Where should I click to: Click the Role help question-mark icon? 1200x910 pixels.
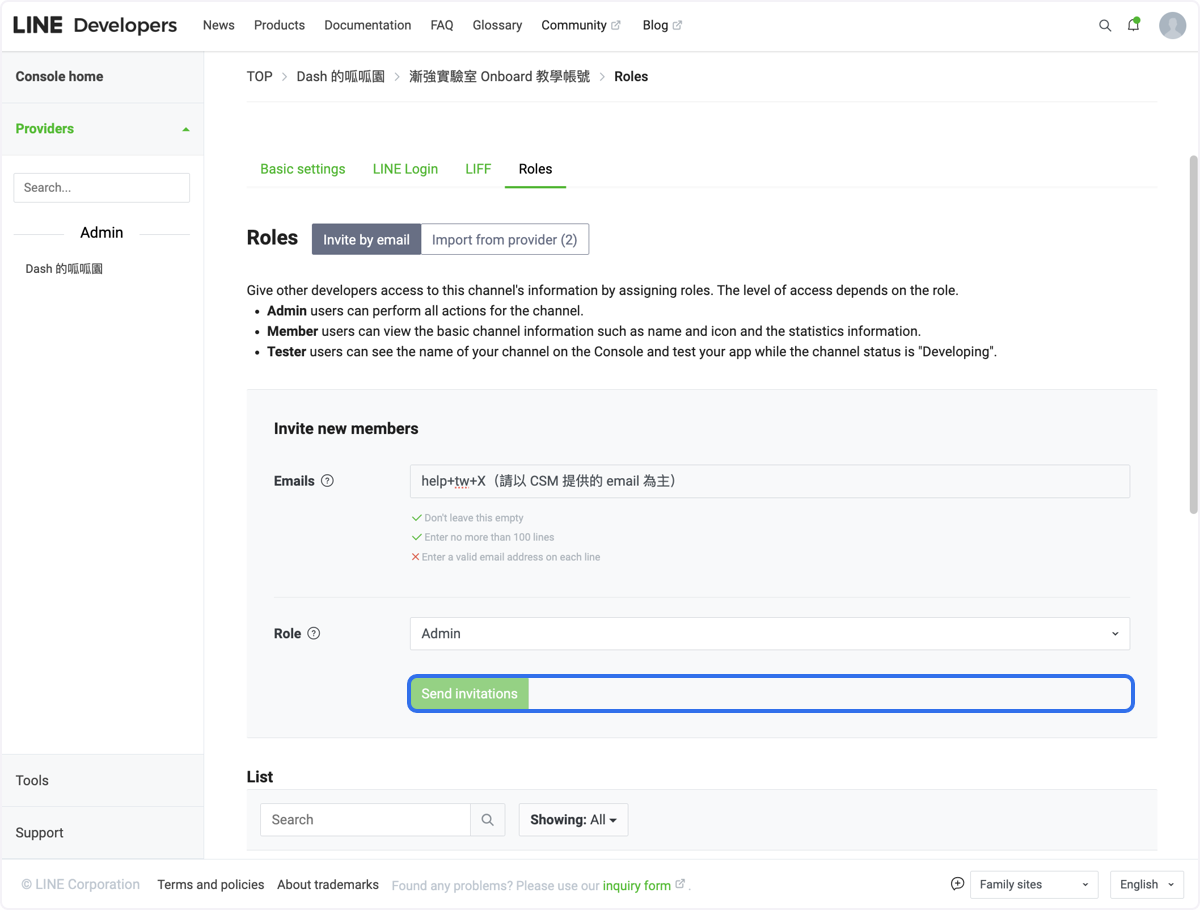point(313,633)
